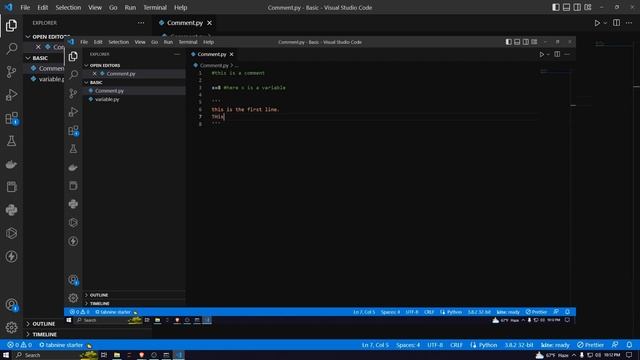Viewport: 640px width, 360px height.
Task: Toggle secondary side bar in inner window title bar
Action: click(526, 42)
